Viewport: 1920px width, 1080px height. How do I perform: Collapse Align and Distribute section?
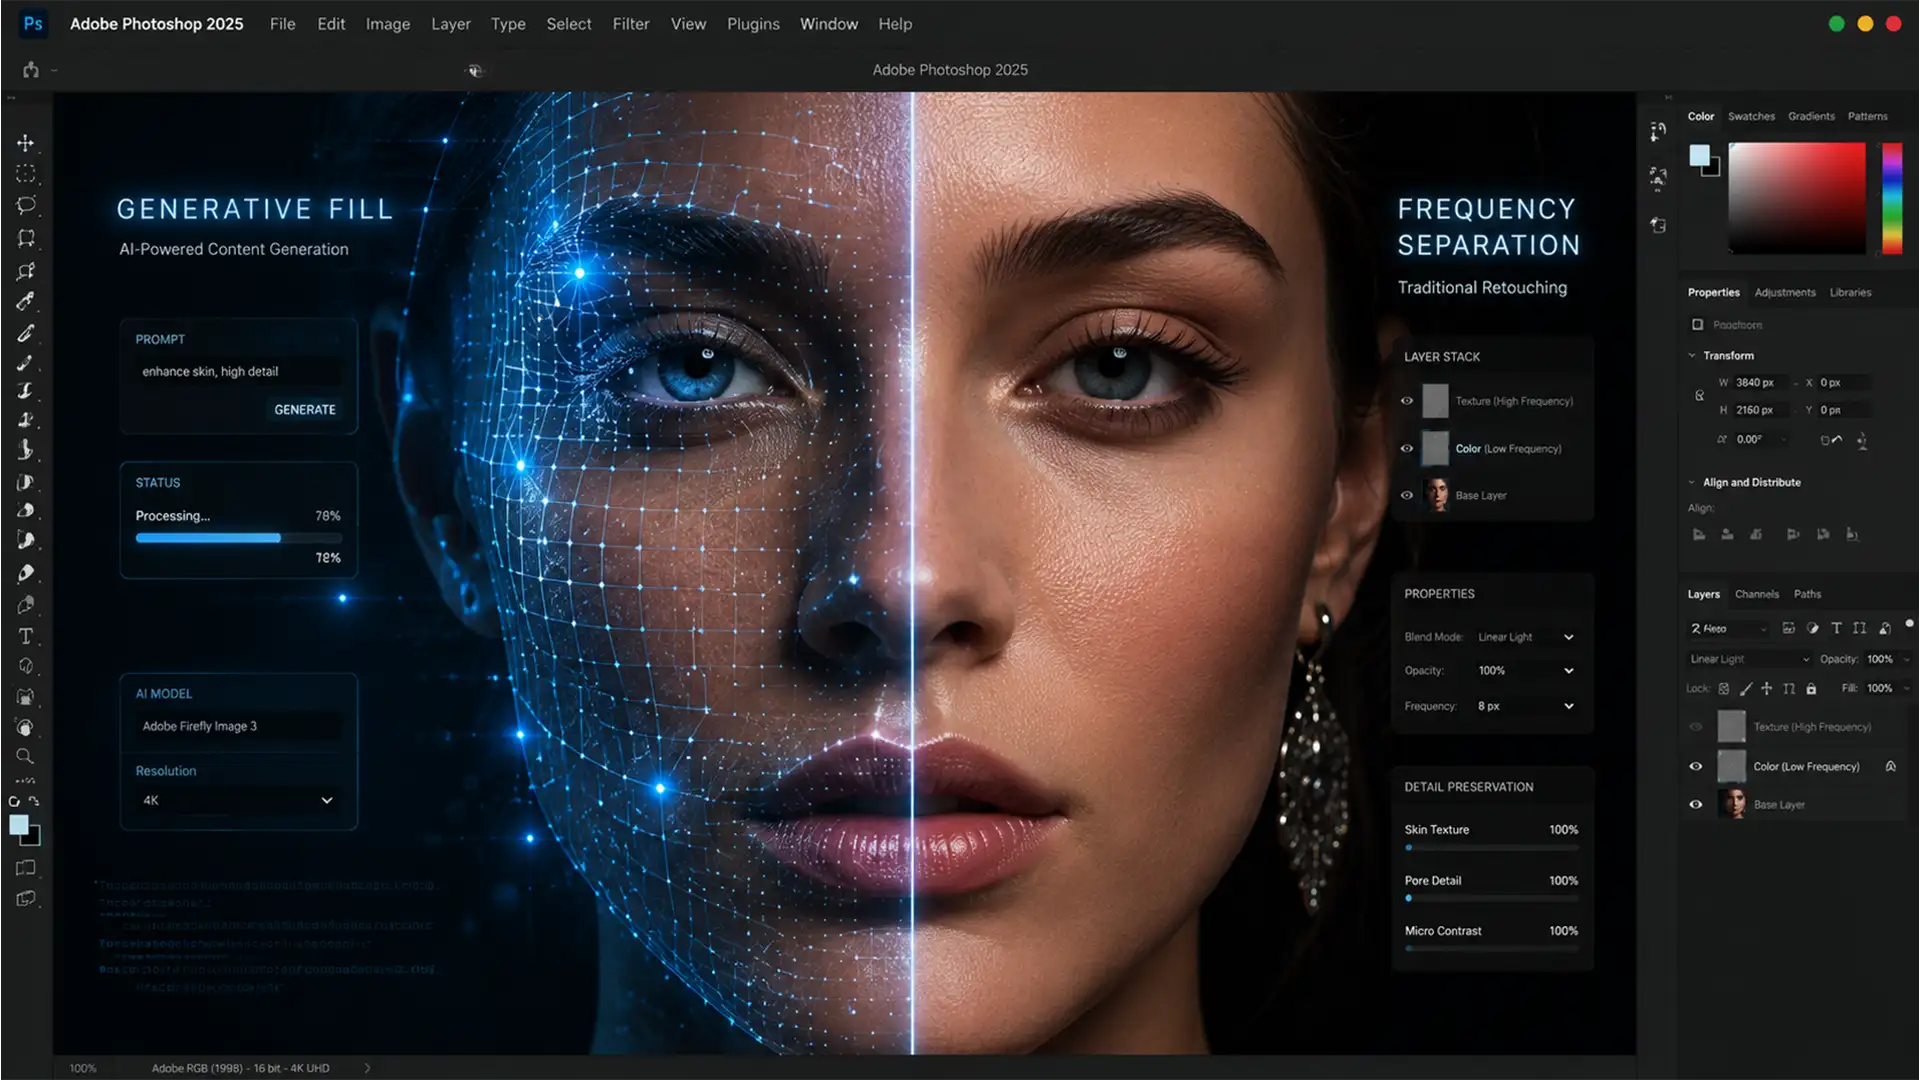(1692, 482)
